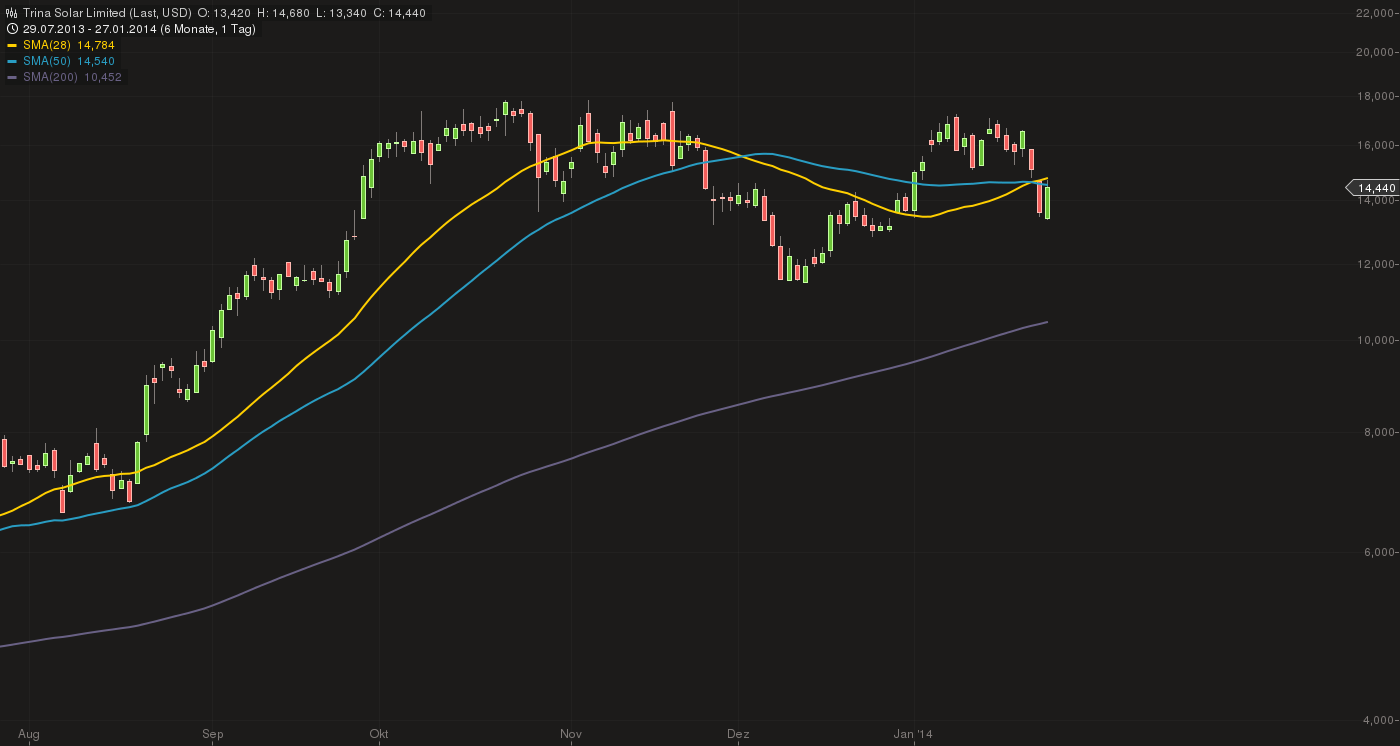Click the Okt label on the time axis

click(x=379, y=735)
